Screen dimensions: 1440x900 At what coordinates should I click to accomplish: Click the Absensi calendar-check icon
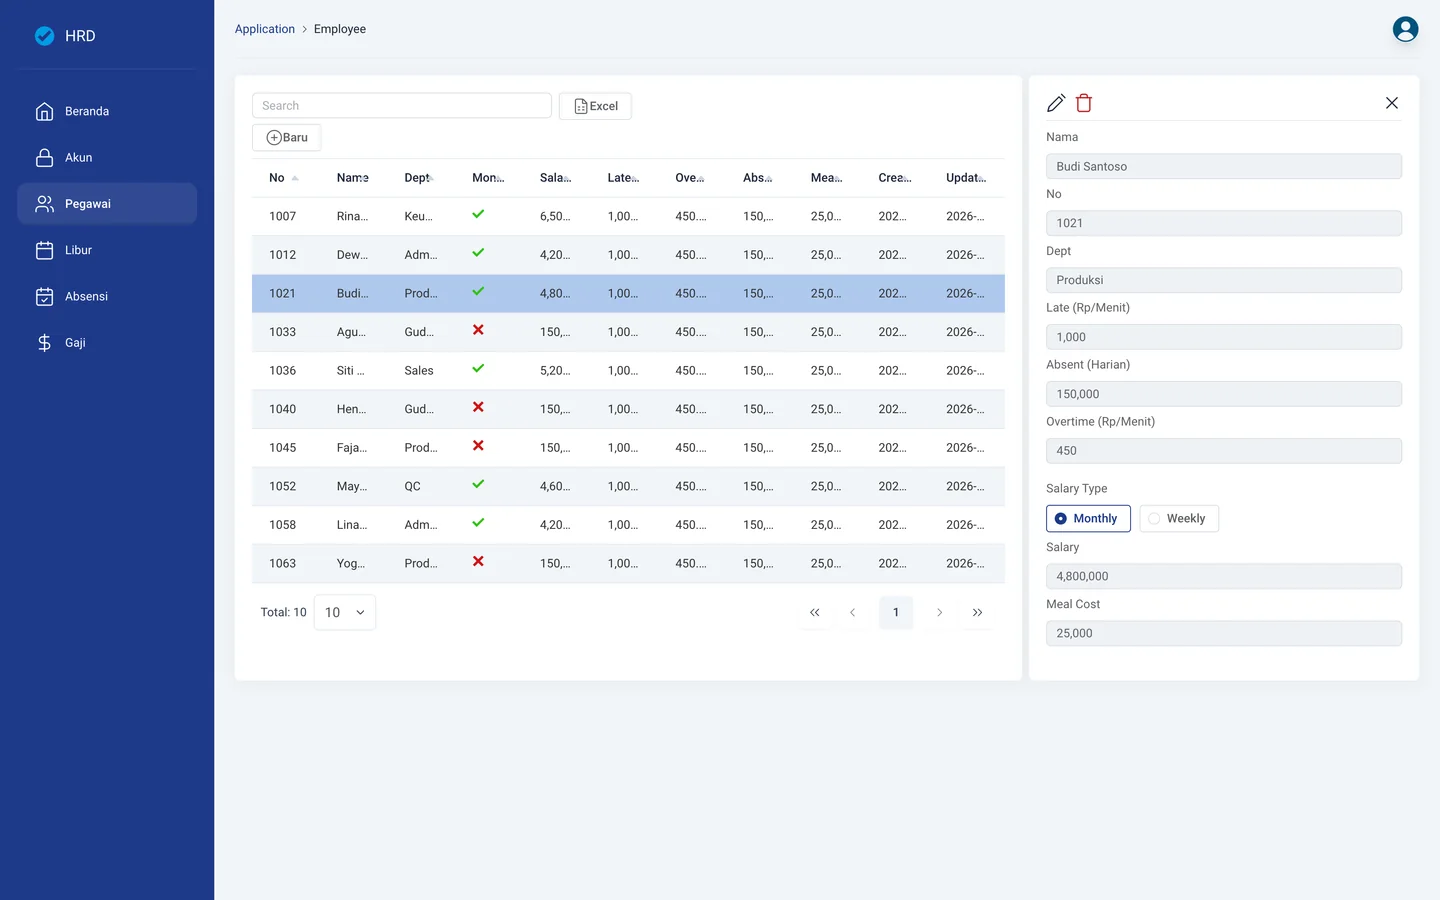[x=44, y=297]
